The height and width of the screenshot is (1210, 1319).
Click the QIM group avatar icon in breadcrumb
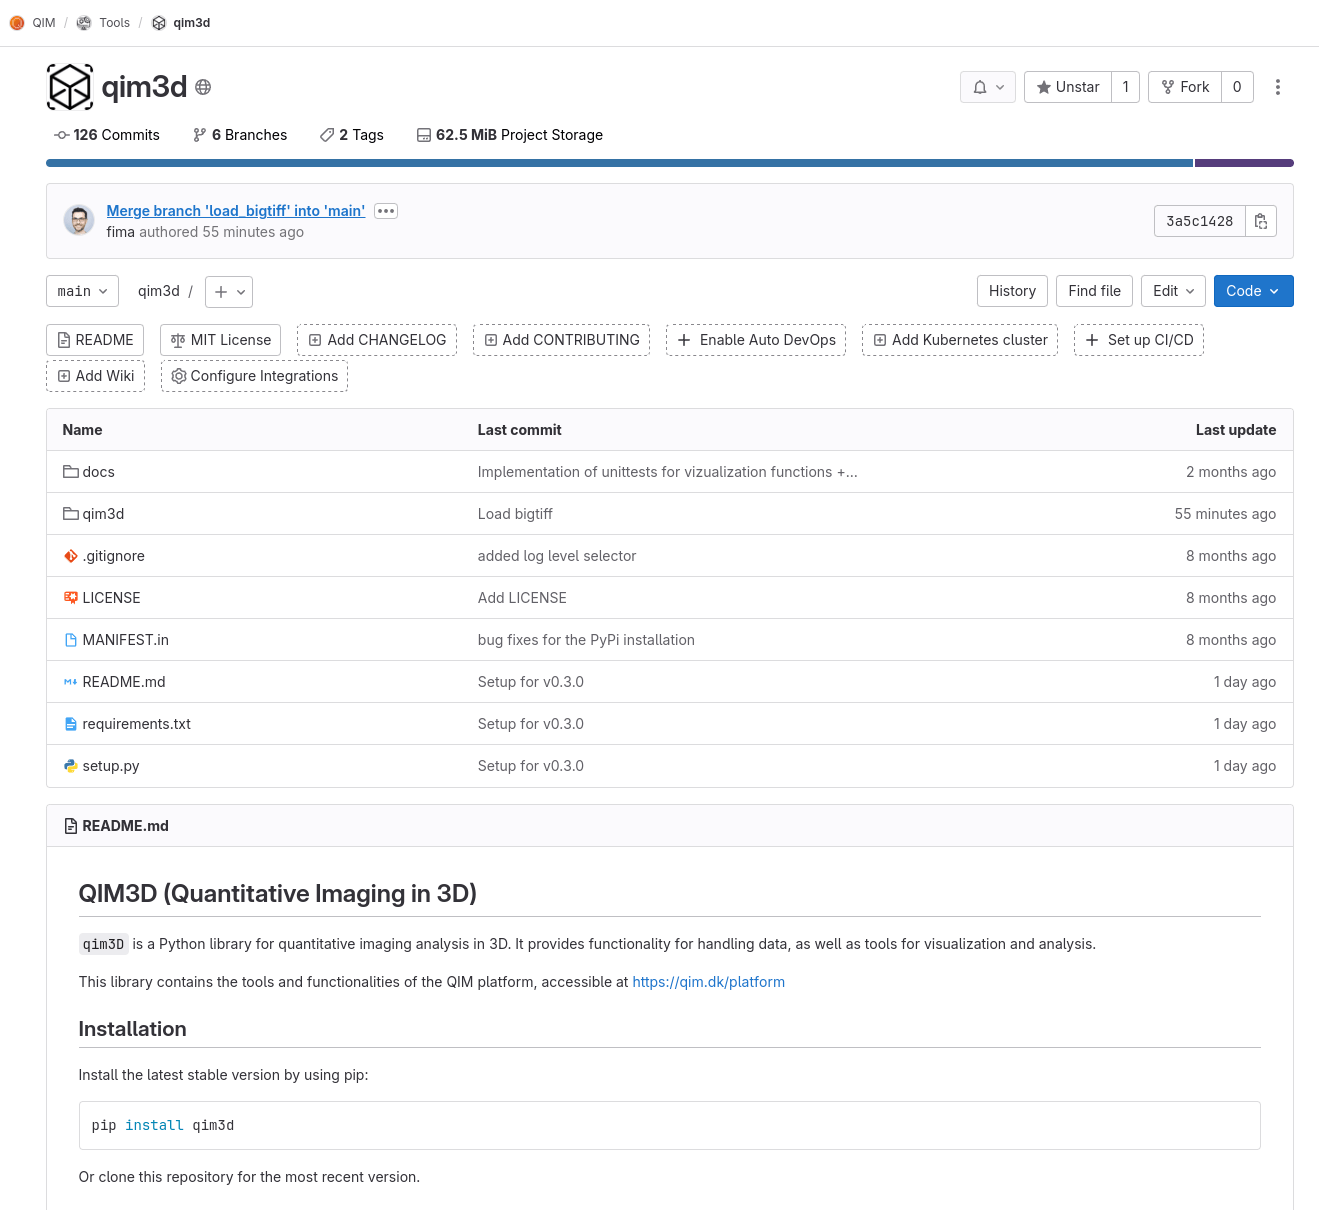coord(17,23)
